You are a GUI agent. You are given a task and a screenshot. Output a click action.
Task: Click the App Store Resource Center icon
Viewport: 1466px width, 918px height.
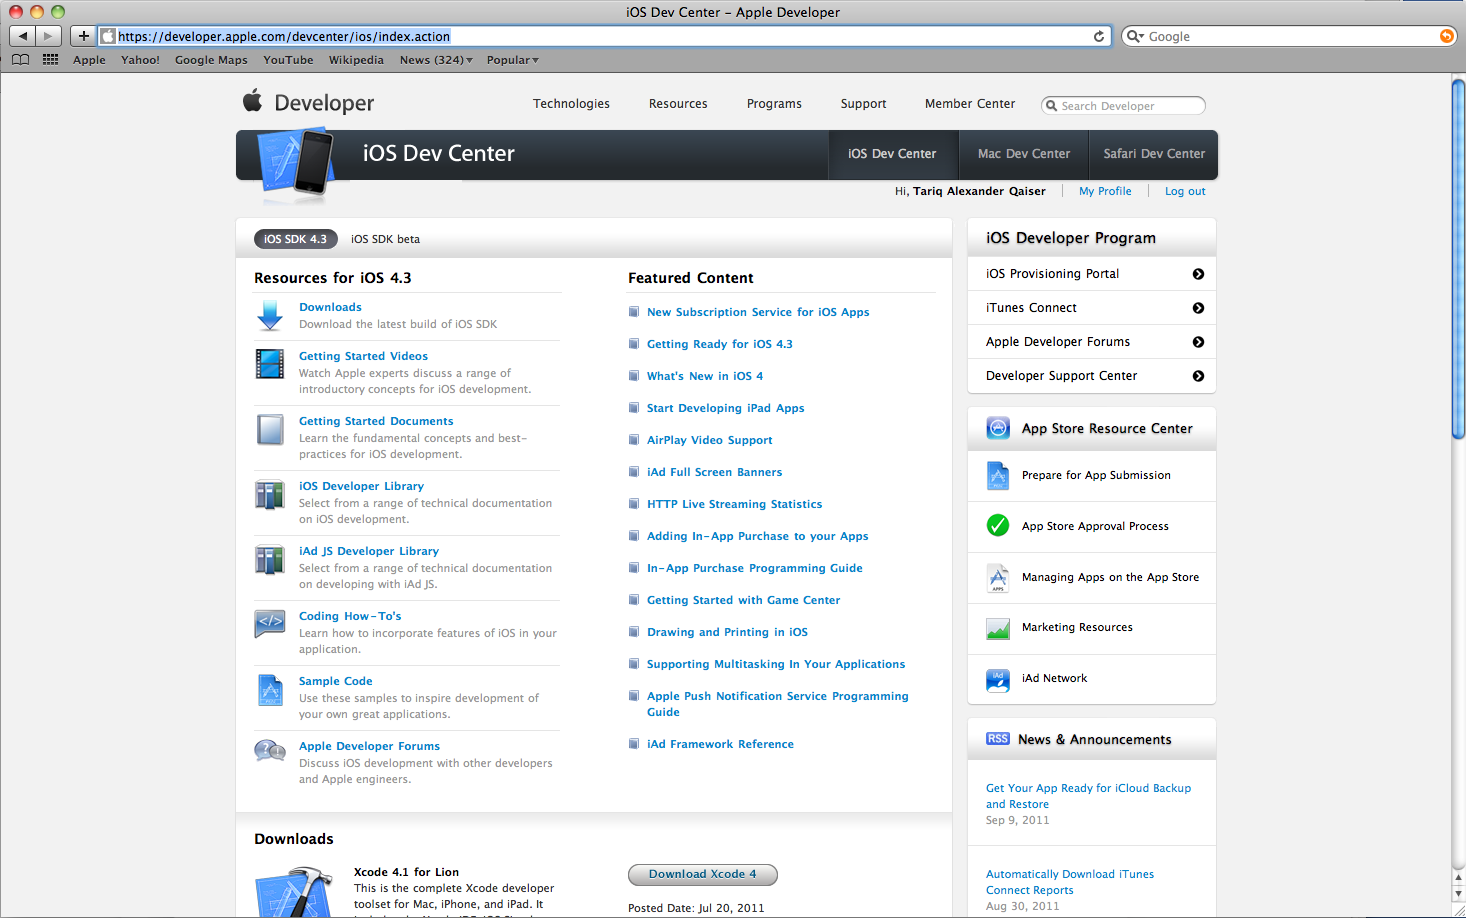(x=998, y=428)
